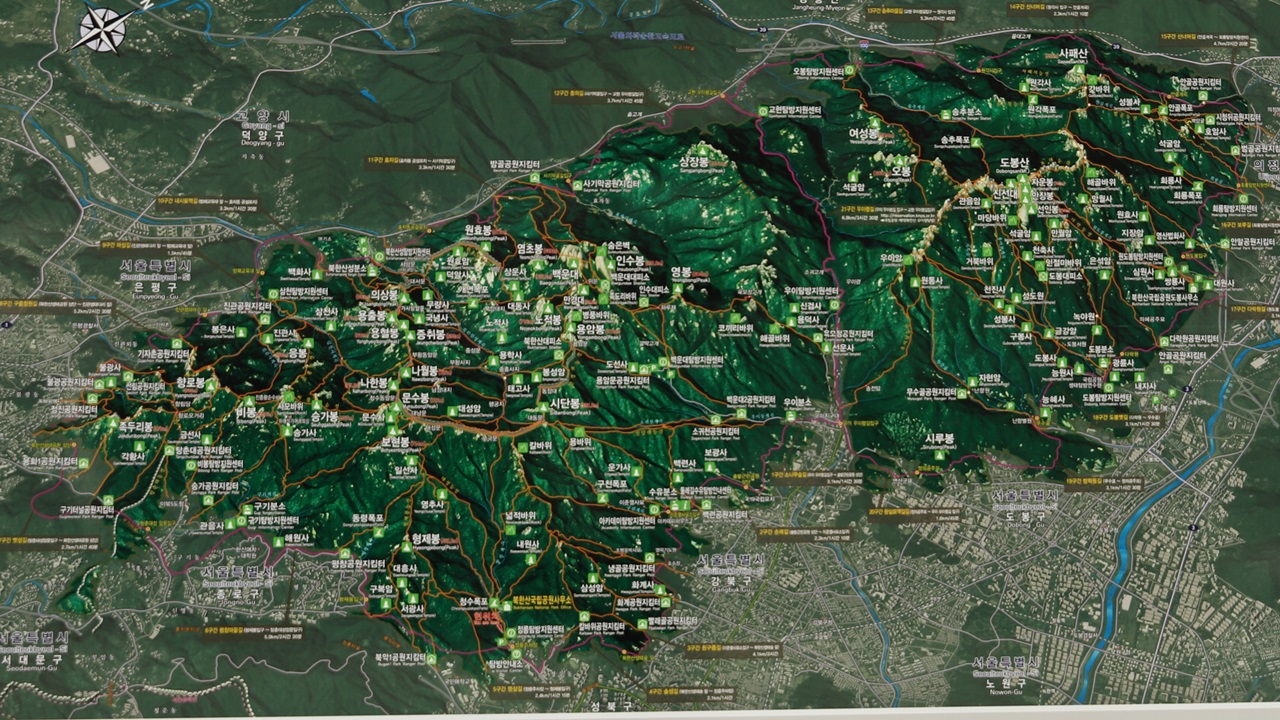Click the 증취봉 peak label
This screenshot has height=720, width=1280.
[x=429, y=332]
